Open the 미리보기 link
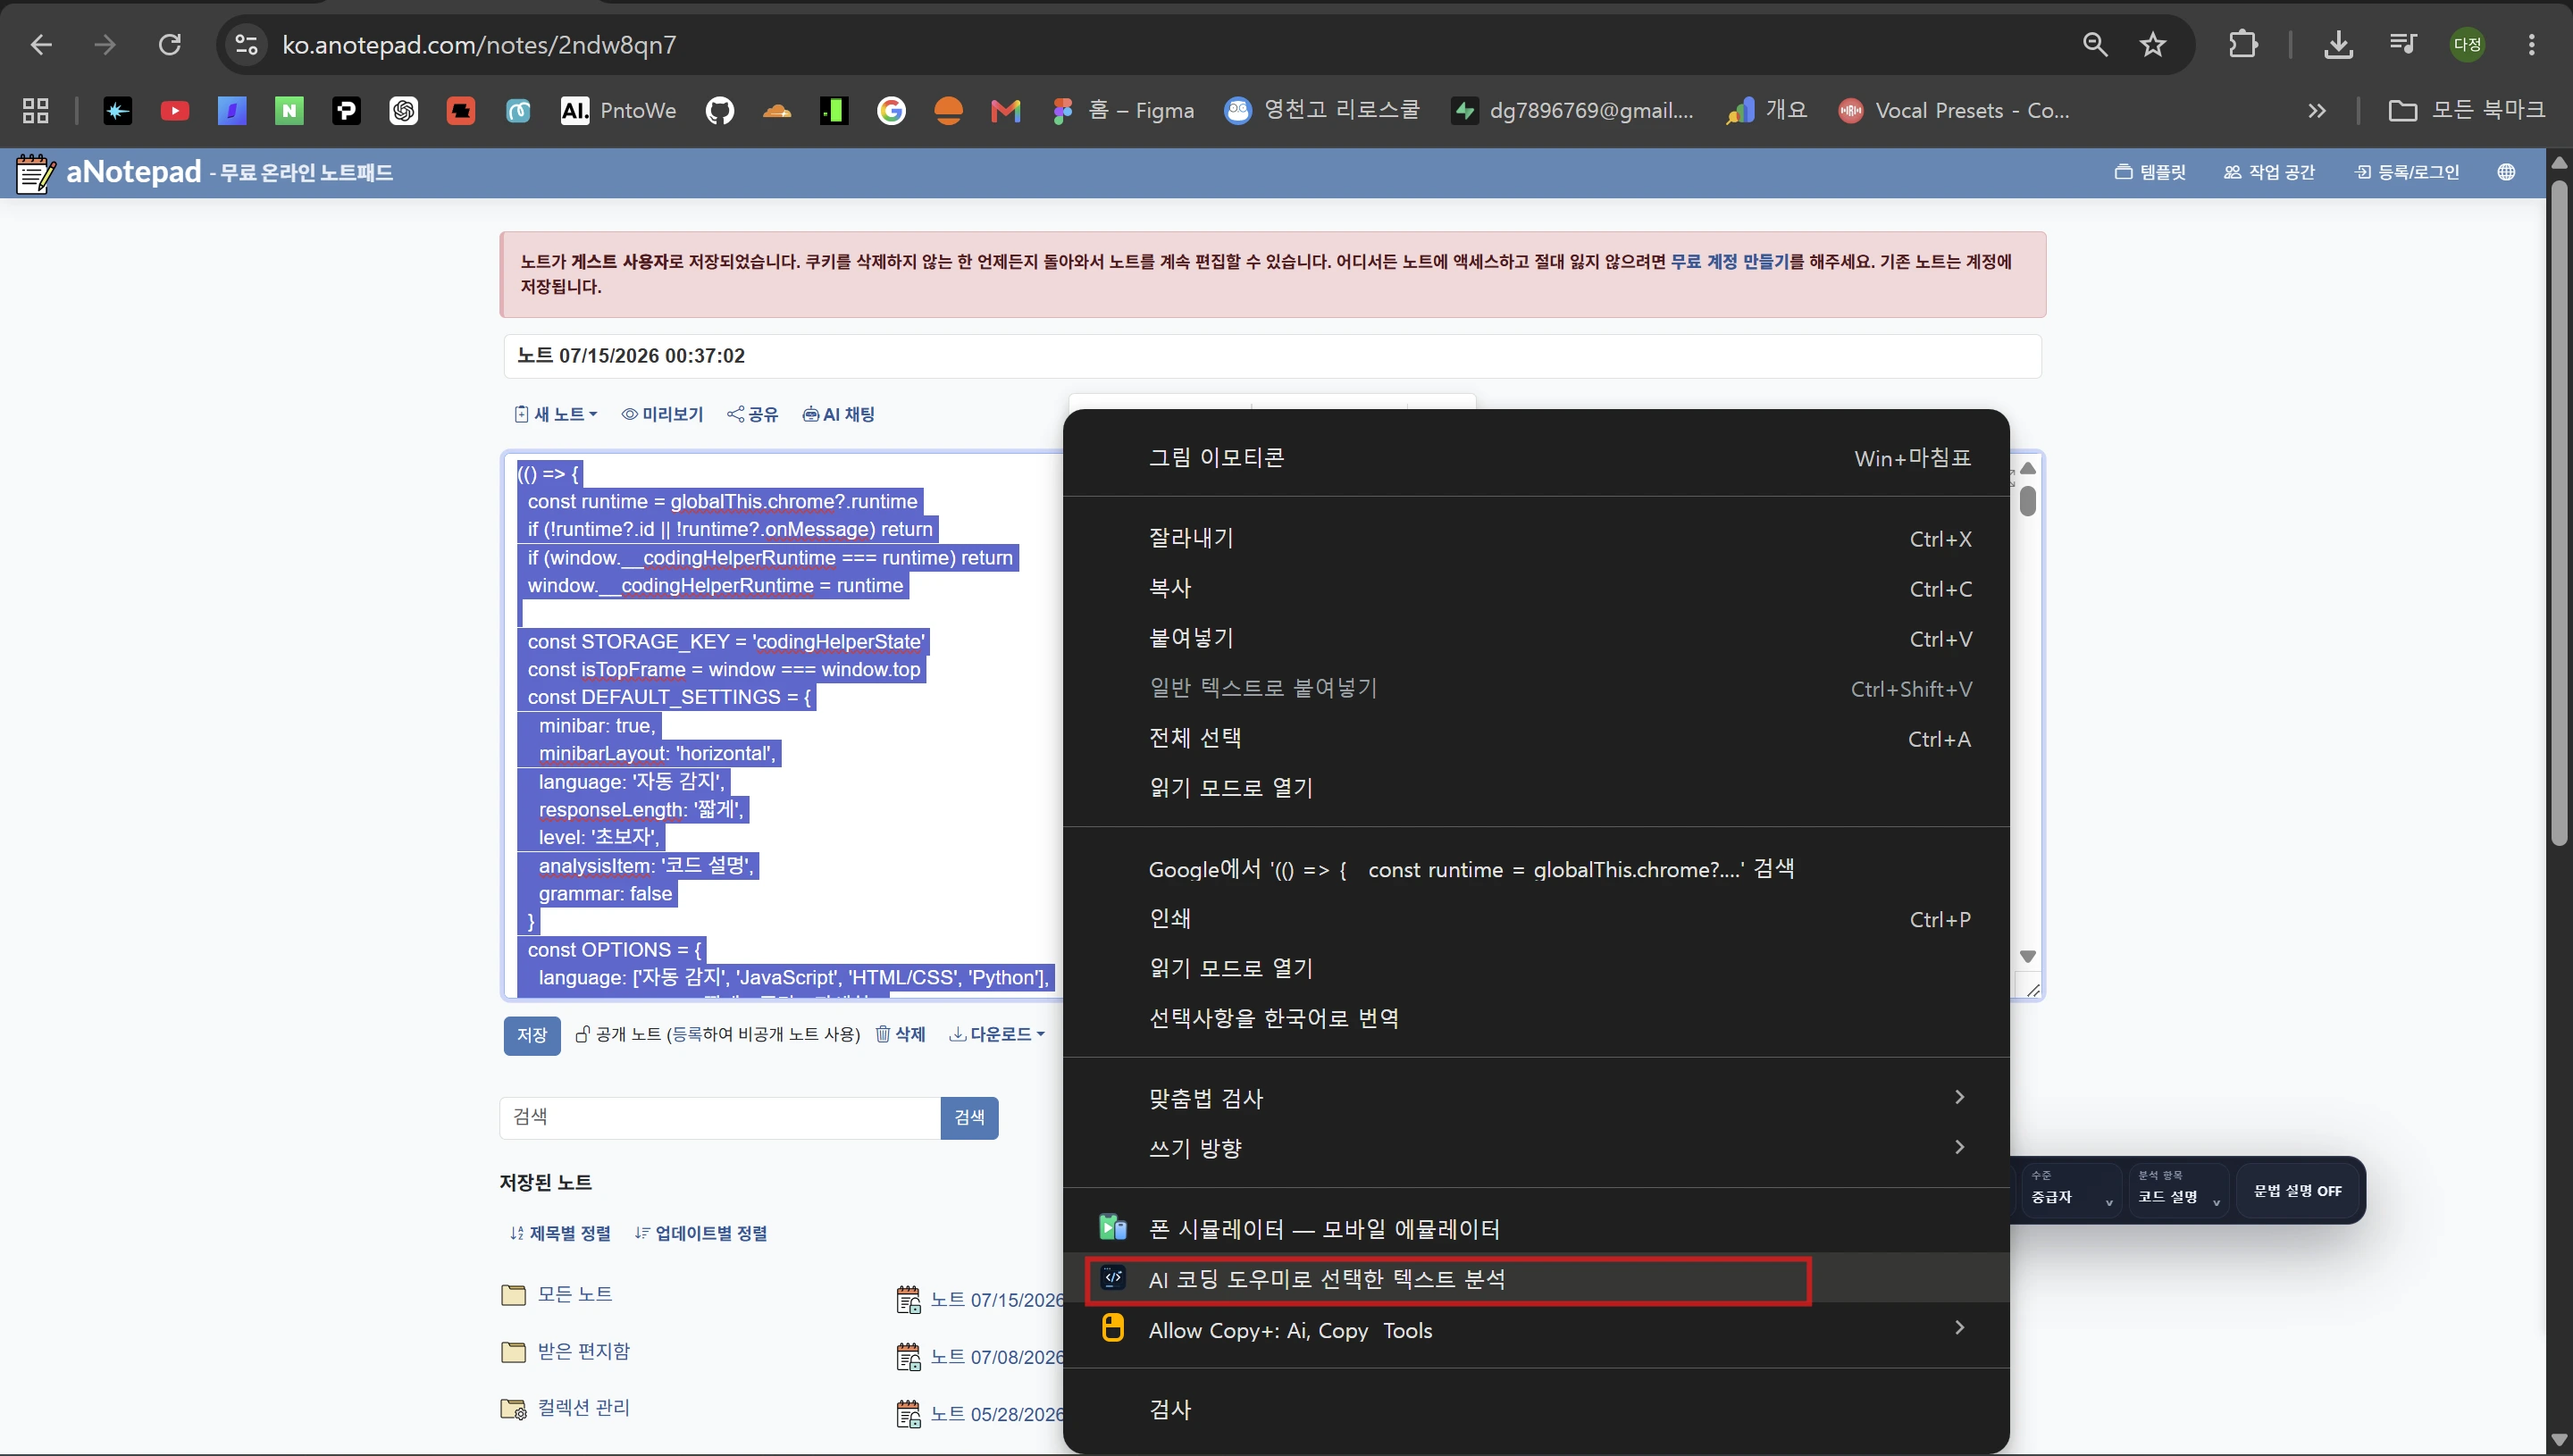The width and height of the screenshot is (2573, 1456). (x=663, y=414)
